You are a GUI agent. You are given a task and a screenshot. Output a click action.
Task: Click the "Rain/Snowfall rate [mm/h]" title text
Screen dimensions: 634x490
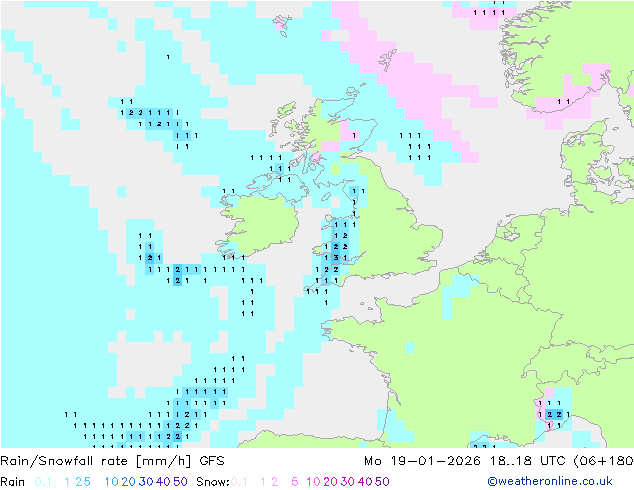[x=97, y=461]
